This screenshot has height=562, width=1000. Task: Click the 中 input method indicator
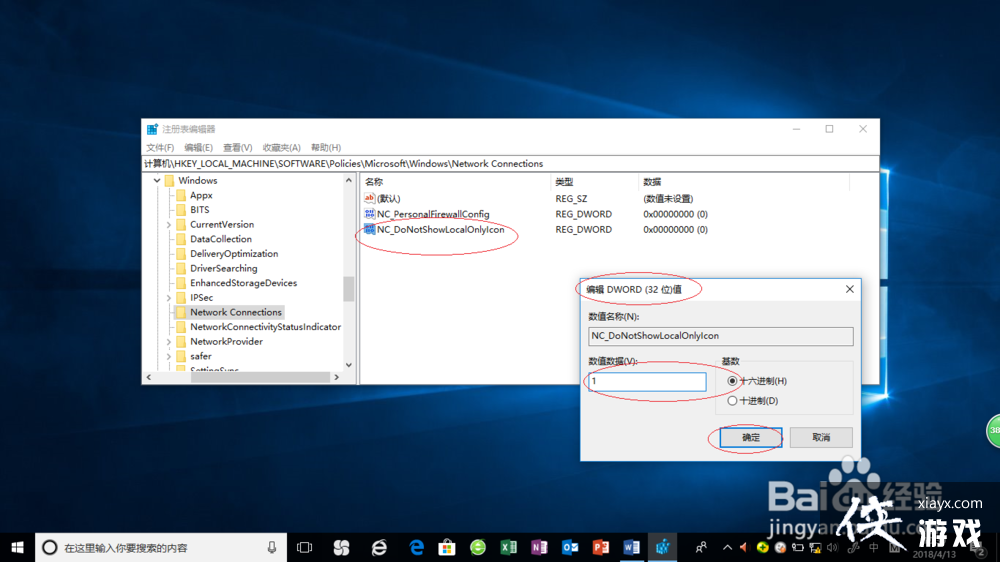click(x=874, y=547)
